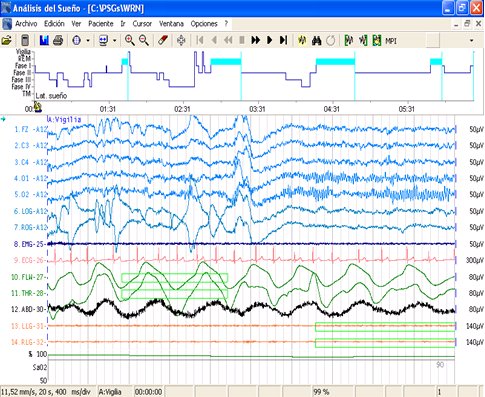Open the Edición menu
This screenshot has width=485, height=397.
coord(54,24)
